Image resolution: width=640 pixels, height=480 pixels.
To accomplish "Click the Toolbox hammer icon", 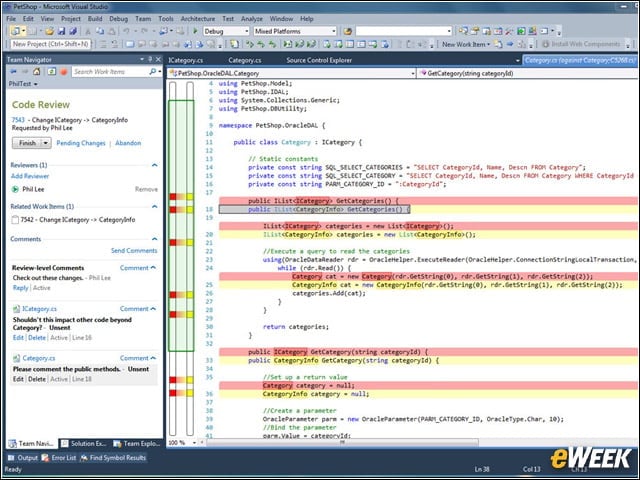I will pyautogui.click(x=509, y=31).
